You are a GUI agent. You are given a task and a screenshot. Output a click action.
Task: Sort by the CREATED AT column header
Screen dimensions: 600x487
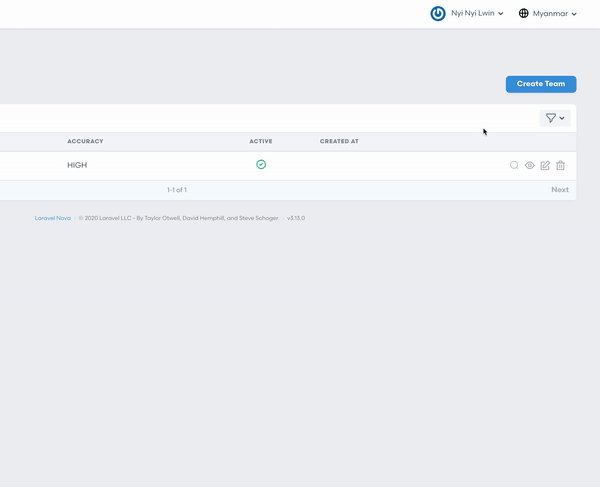[x=339, y=141]
